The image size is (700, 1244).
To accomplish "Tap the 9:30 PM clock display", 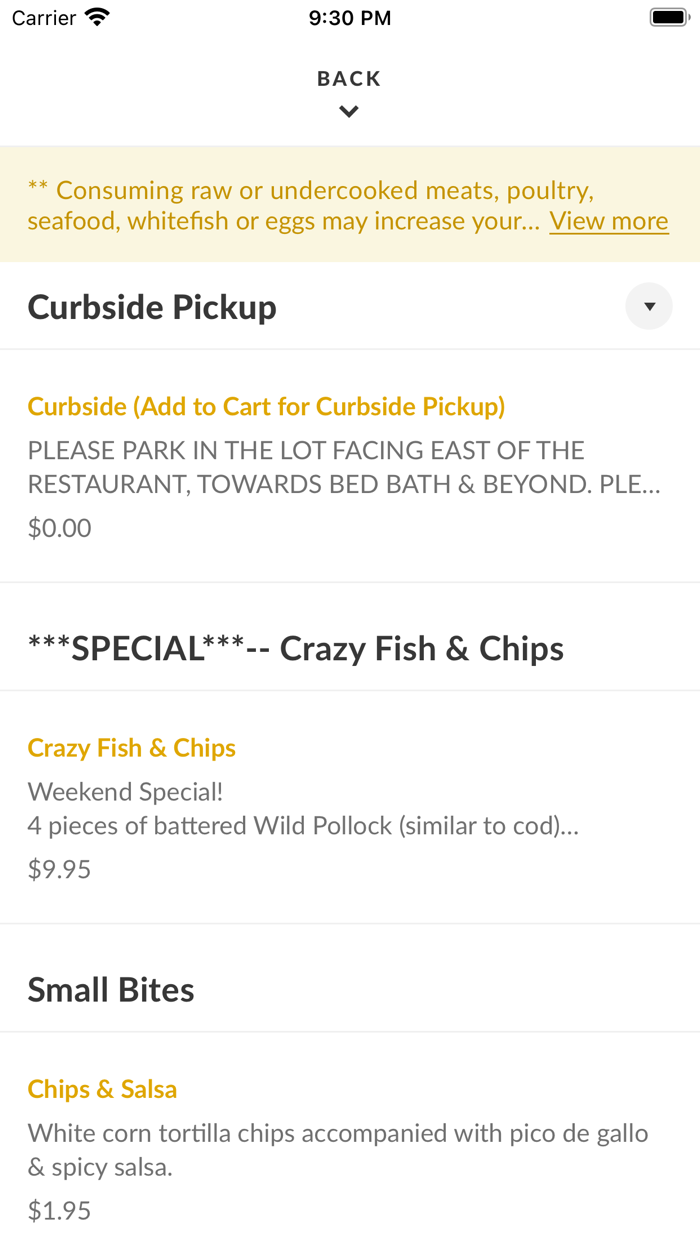I will pos(349,16).
